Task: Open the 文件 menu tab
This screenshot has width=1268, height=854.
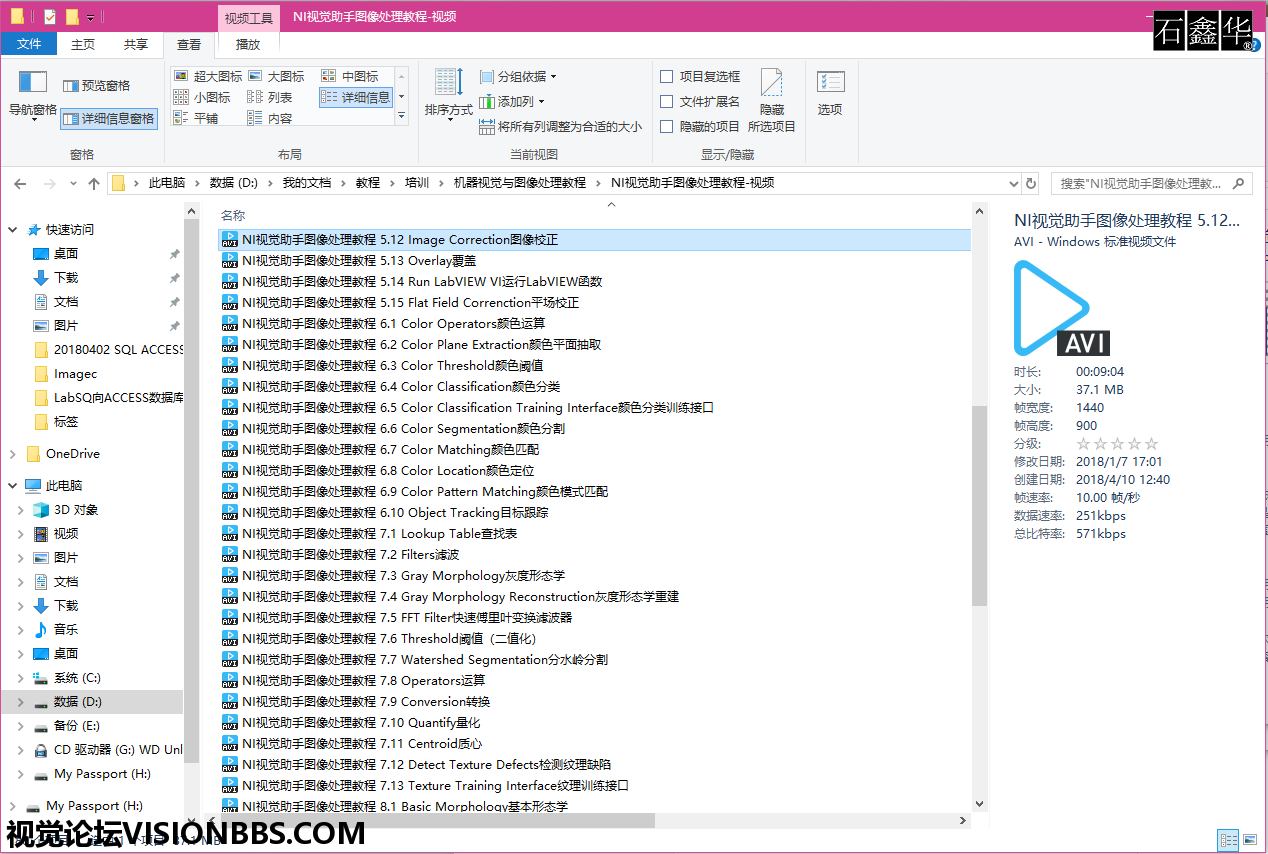Action: (x=29, y=44)
